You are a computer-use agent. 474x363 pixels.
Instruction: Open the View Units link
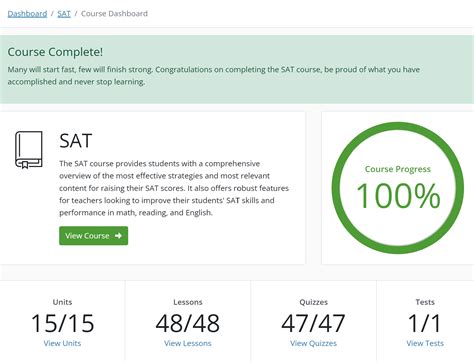[x=62, y=343]
